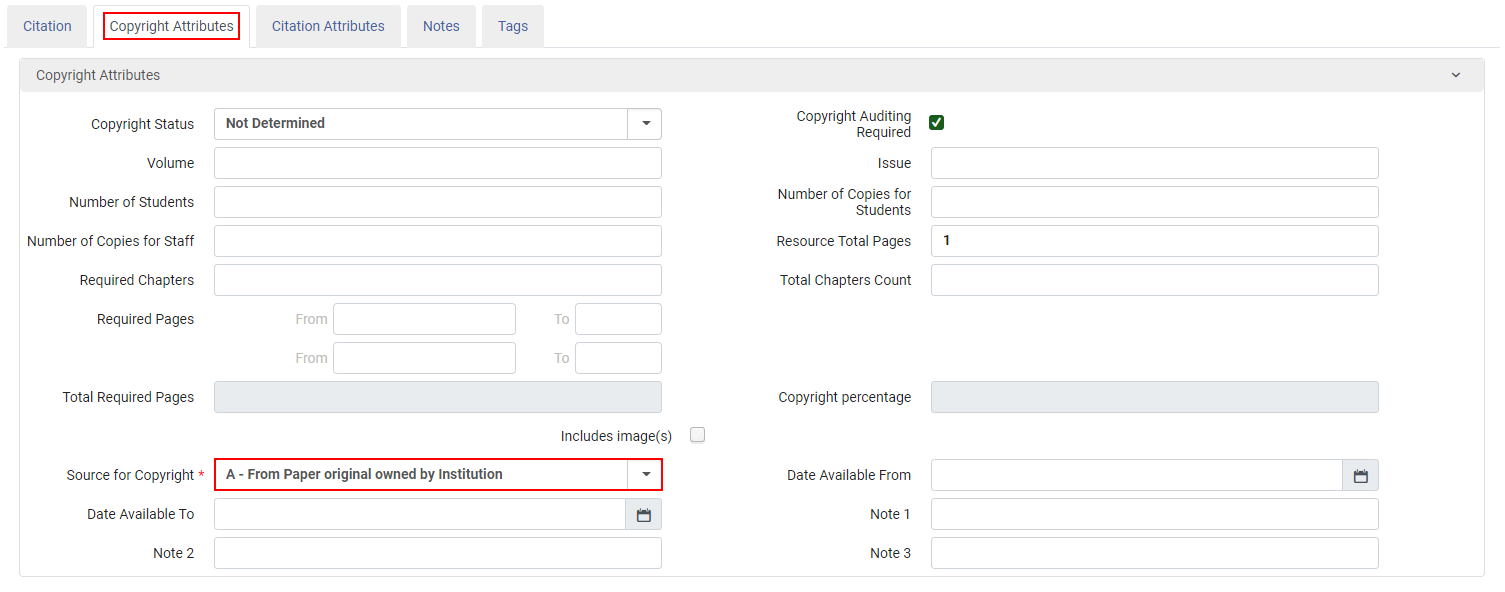The image size is (1505, 592).
Task: Open the Citation Attributes tab
Action: coord(328,26)
